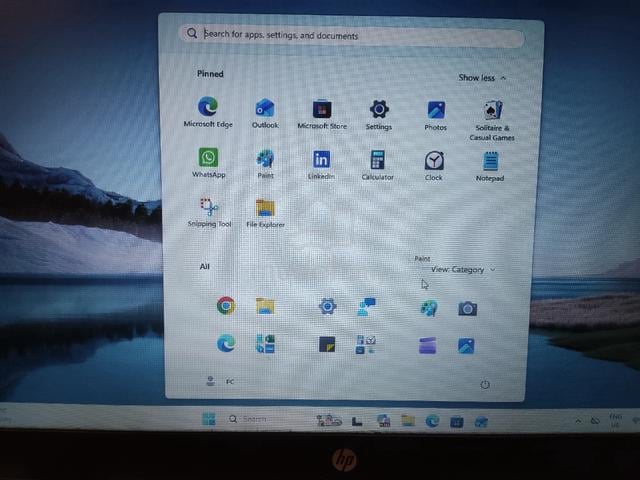Open the Sticky Notes icon in All
Image resolution: width=640 pixels, height=480 pixels.
pyautogui.click(x=327, y=344)
